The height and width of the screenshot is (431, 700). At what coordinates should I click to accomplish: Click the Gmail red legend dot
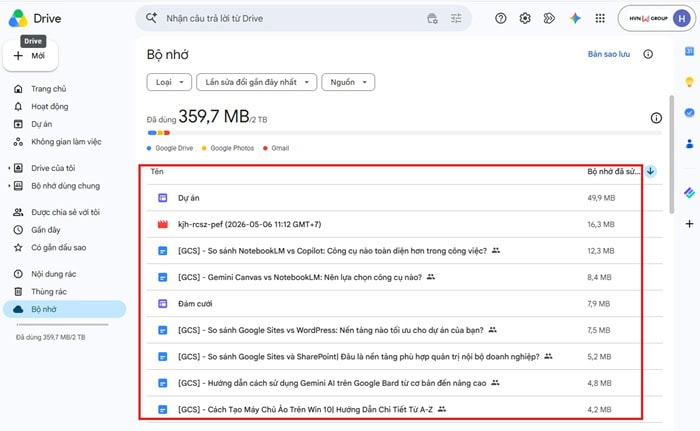(265, 148)
